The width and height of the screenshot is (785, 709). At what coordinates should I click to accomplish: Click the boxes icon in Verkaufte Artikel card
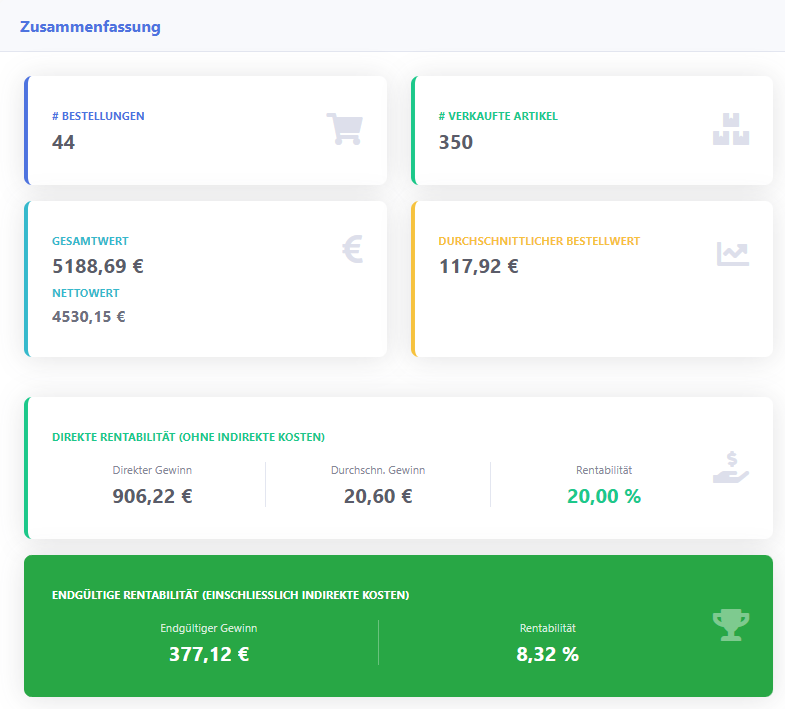(730, 129)
